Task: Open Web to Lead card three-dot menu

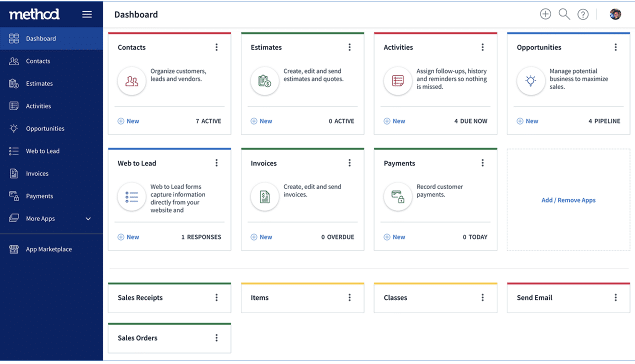Action: 217,163
